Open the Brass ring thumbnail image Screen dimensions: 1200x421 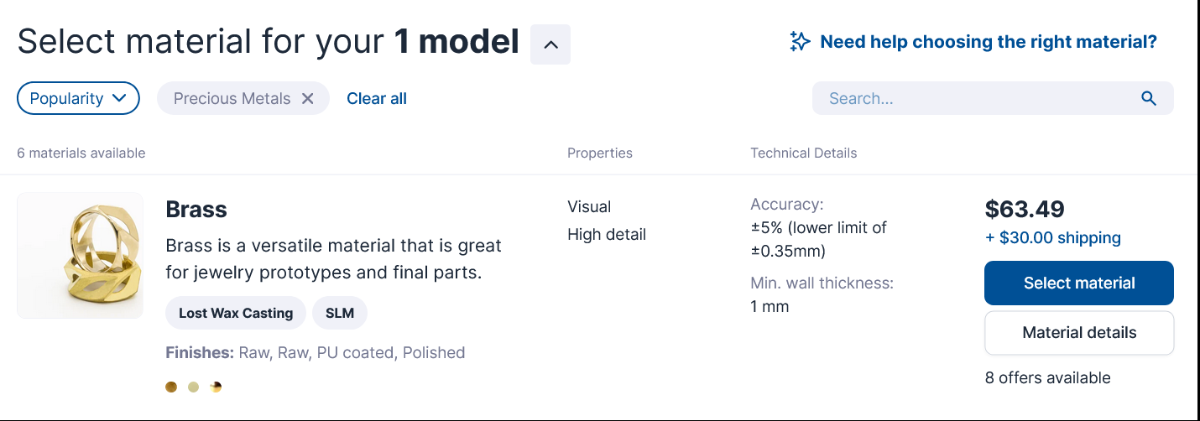tap(80, 255)
